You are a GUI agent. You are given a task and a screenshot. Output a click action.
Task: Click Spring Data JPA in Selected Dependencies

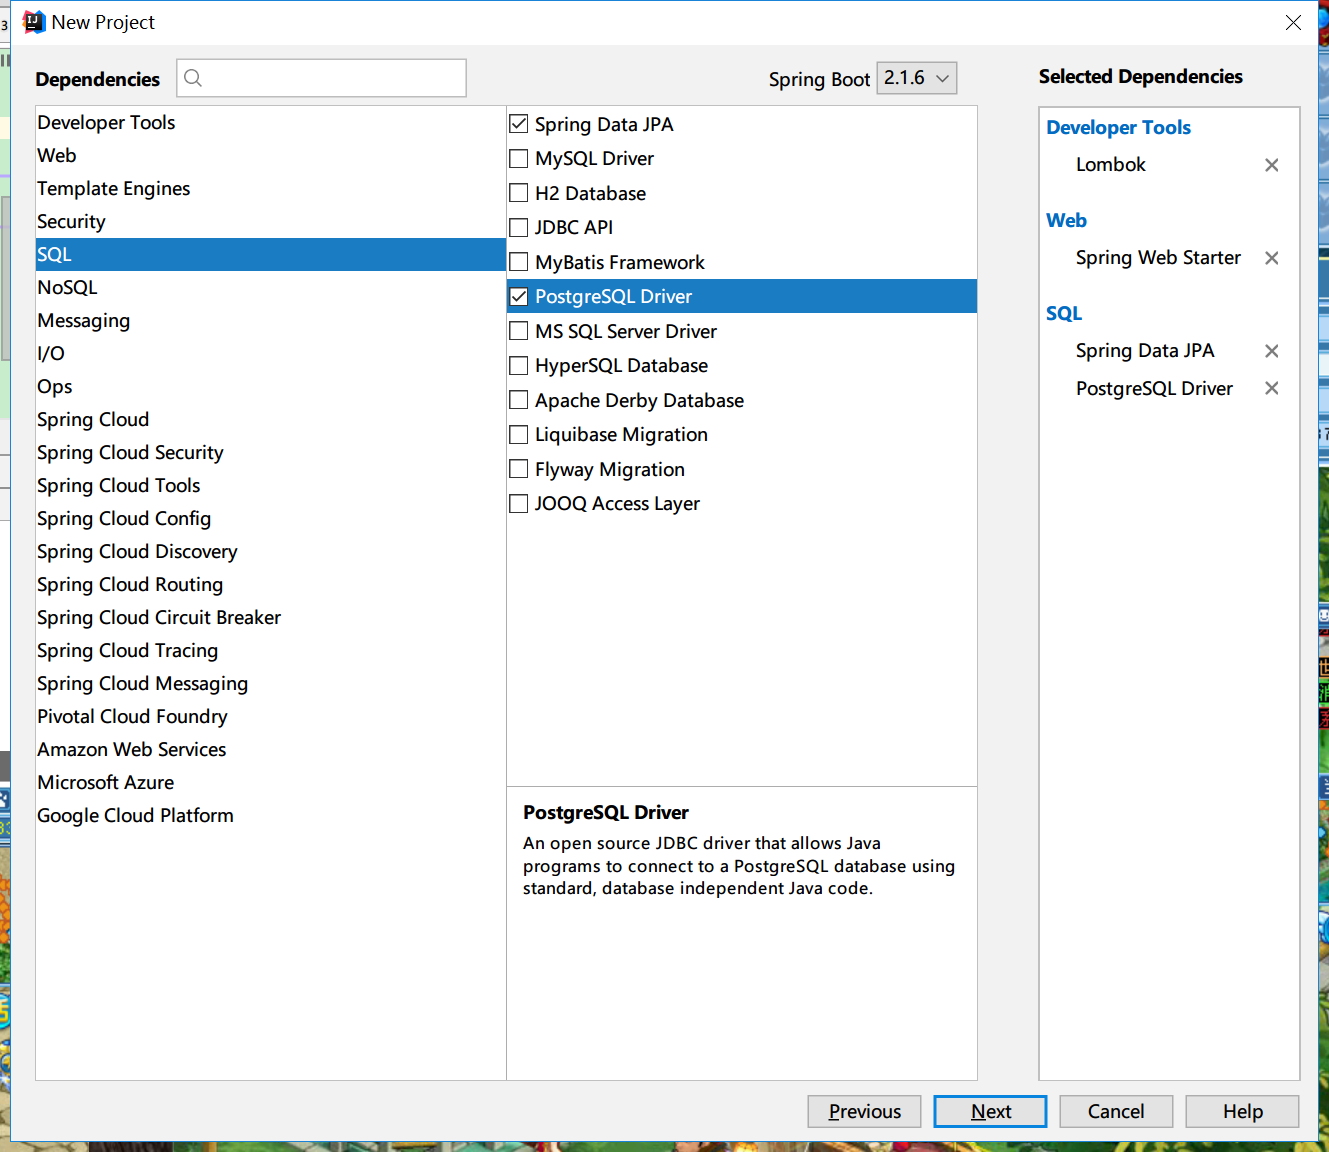pos(1145,351)
